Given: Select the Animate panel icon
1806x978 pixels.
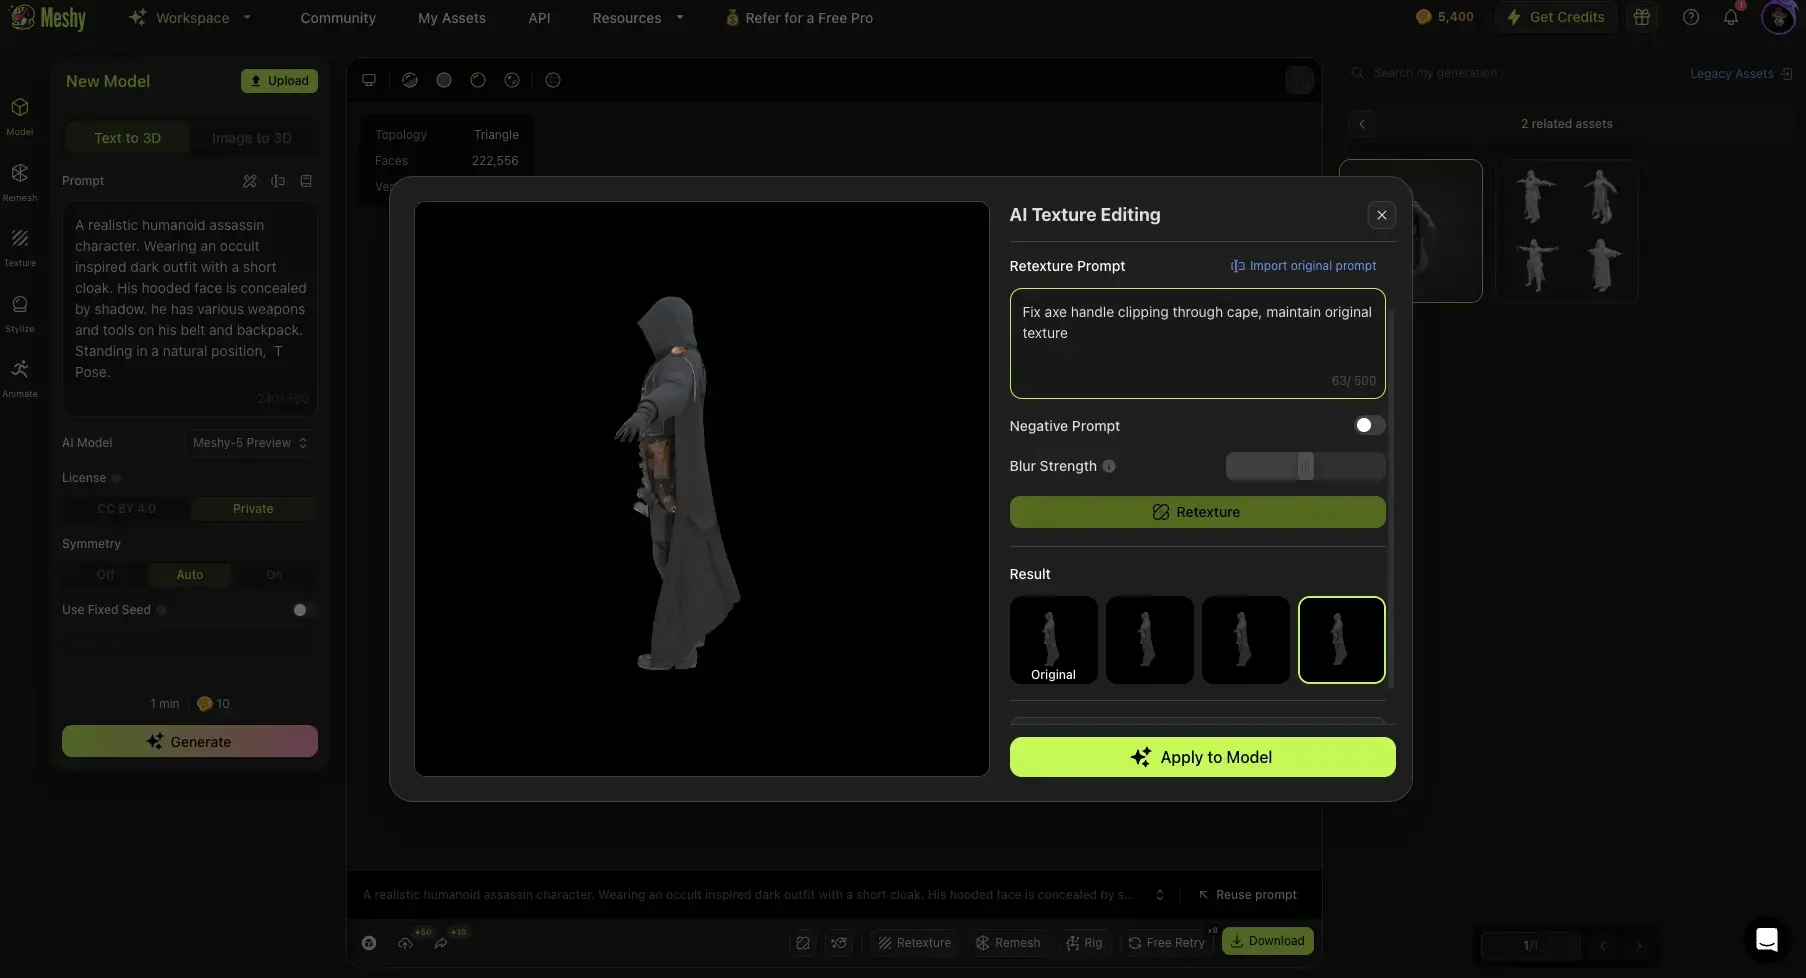Looking at the screenshot, I should point(20,377).
